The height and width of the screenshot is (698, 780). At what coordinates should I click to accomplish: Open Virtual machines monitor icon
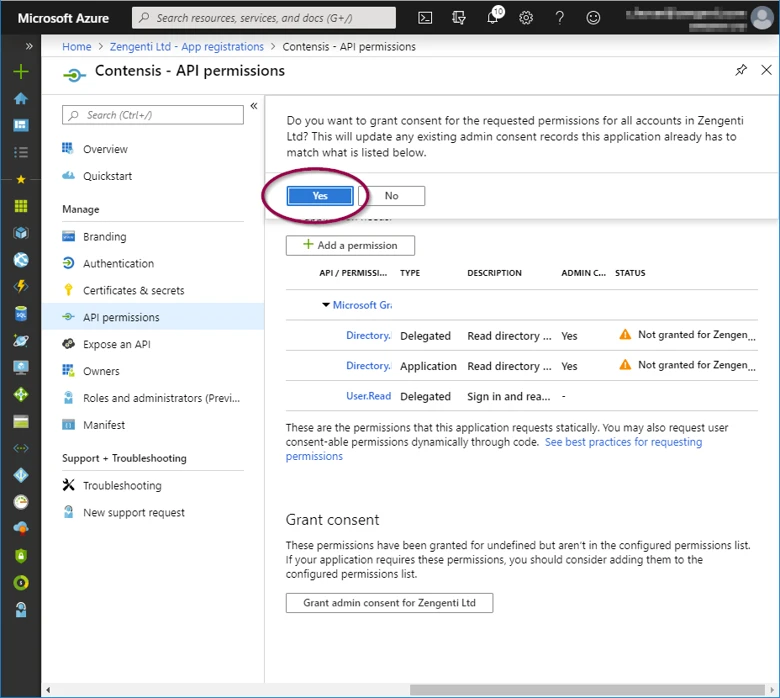pyautogui.click(x=21, y=368)
